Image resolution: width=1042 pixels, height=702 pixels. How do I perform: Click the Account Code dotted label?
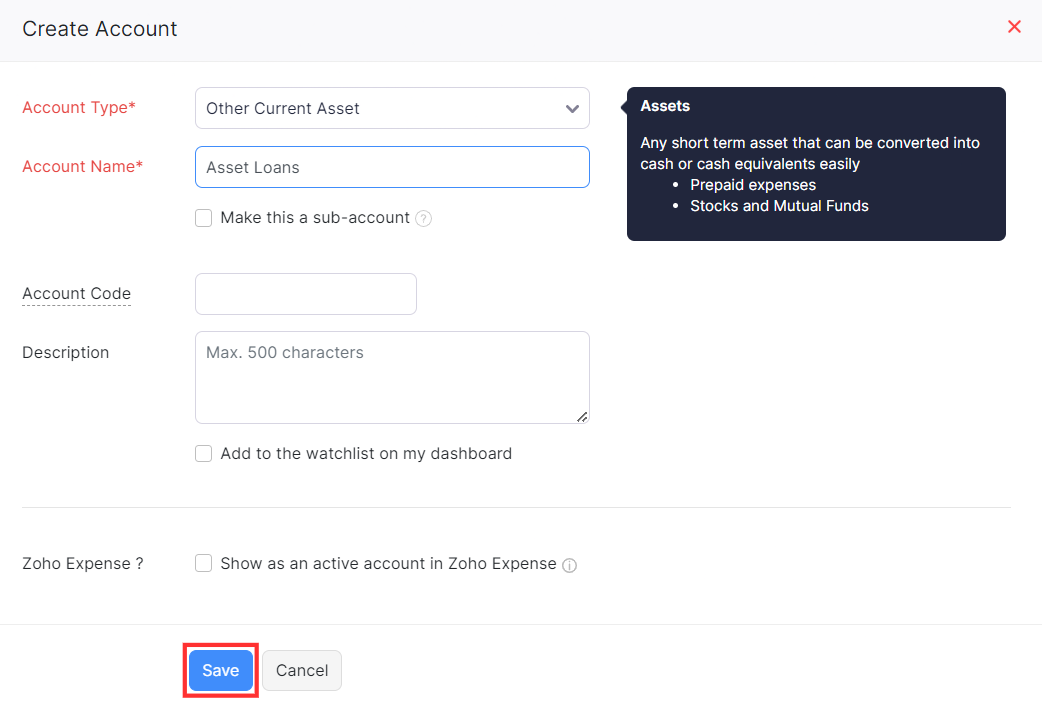tap(76, 293)
